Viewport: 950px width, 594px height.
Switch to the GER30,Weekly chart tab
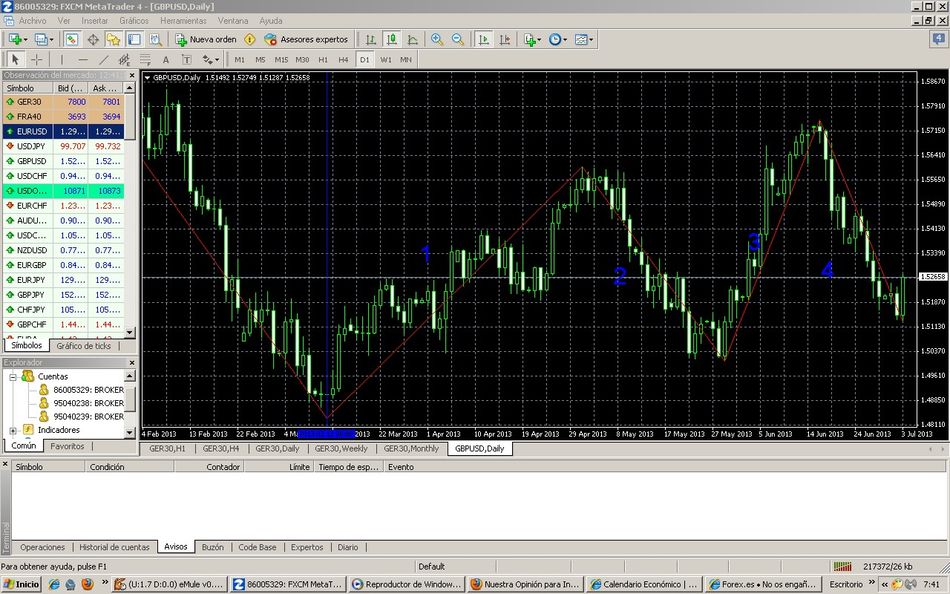tap(342, 449)
